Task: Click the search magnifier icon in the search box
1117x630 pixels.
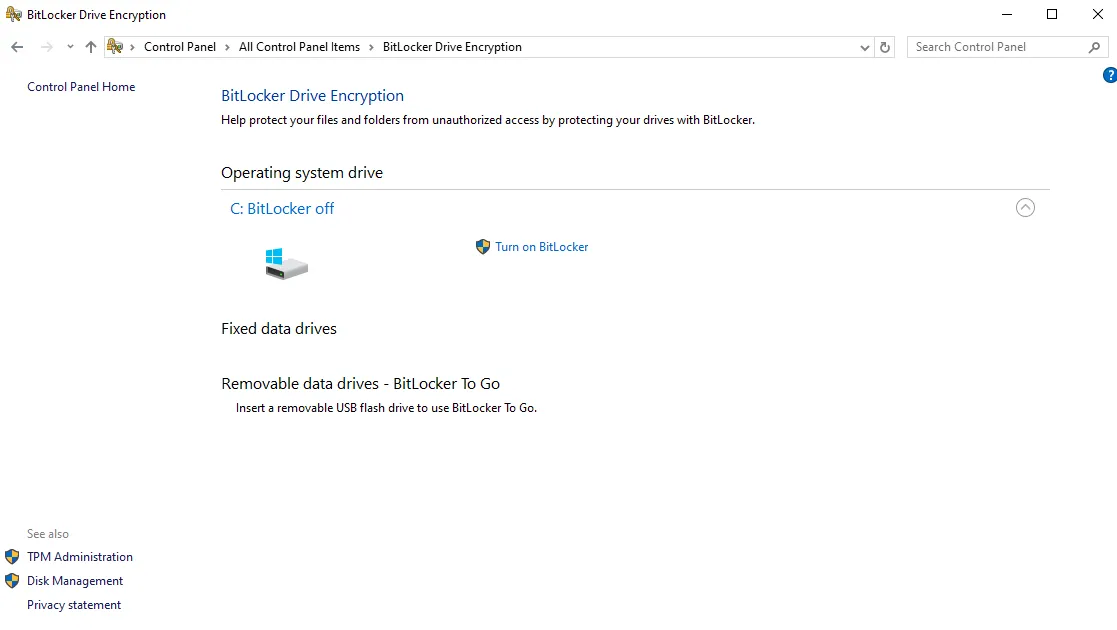Action: [1094, 46]
